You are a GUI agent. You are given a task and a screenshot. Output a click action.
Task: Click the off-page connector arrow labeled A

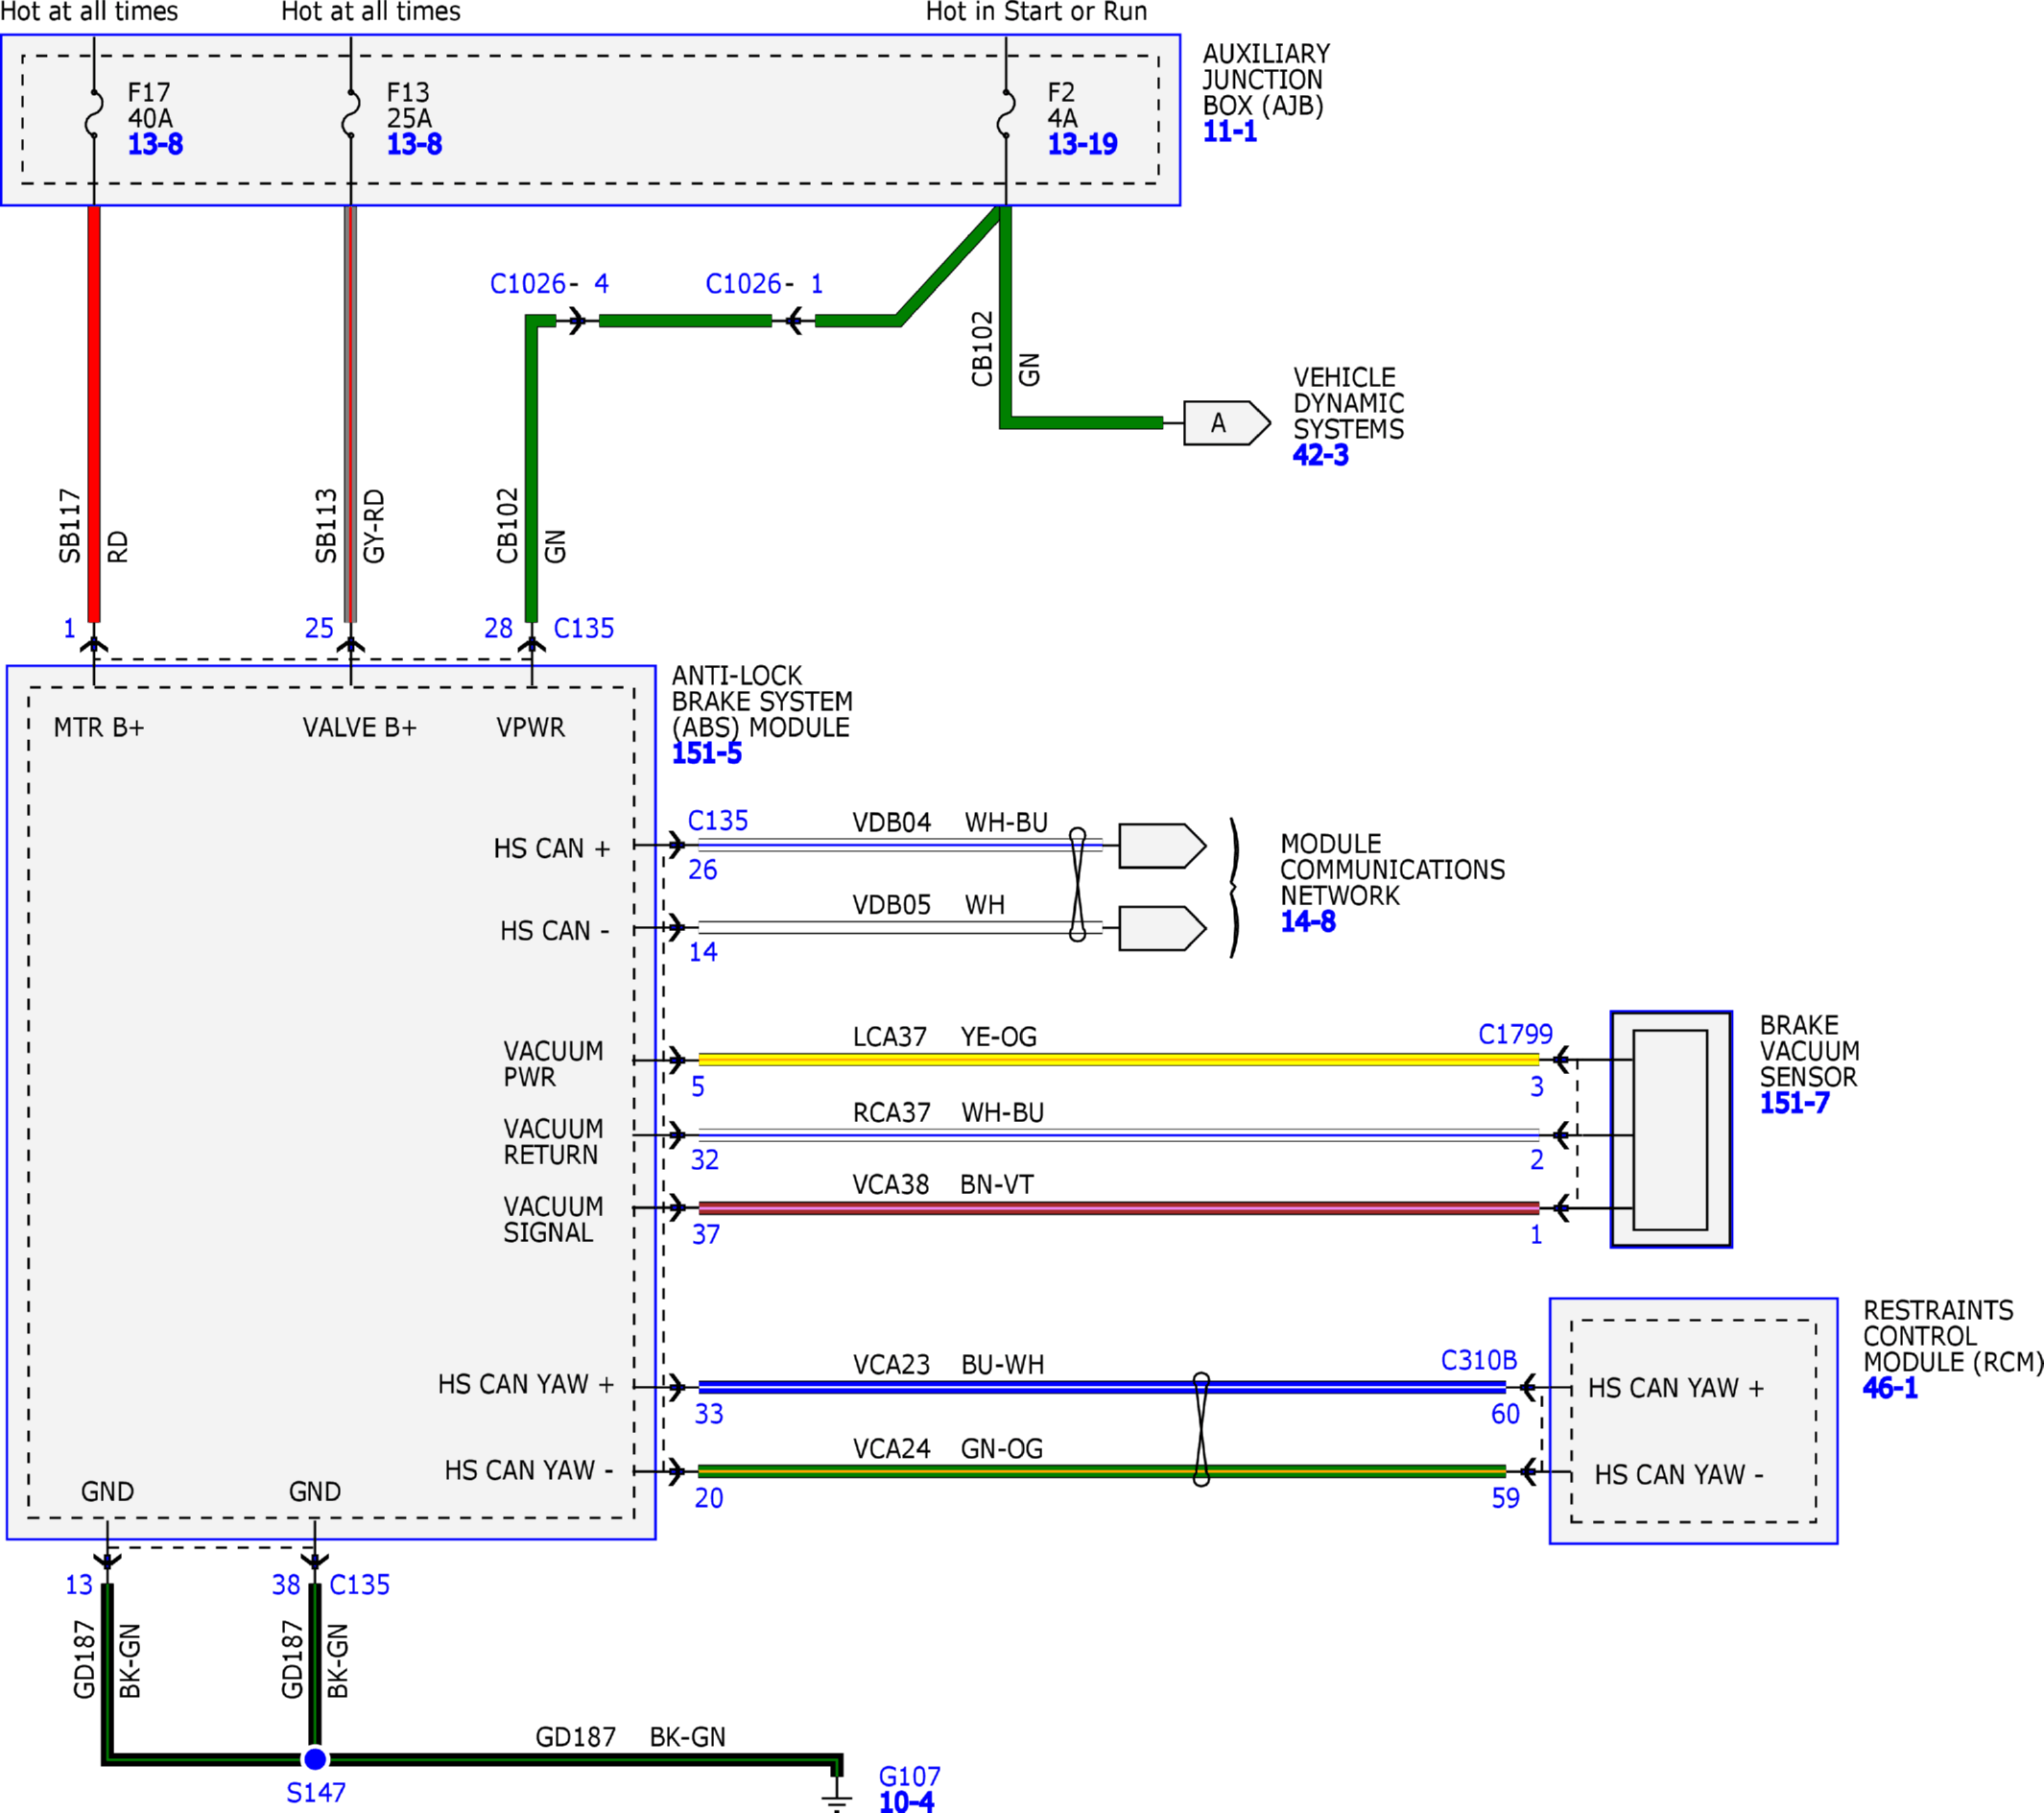click(x=1227, y=423)
